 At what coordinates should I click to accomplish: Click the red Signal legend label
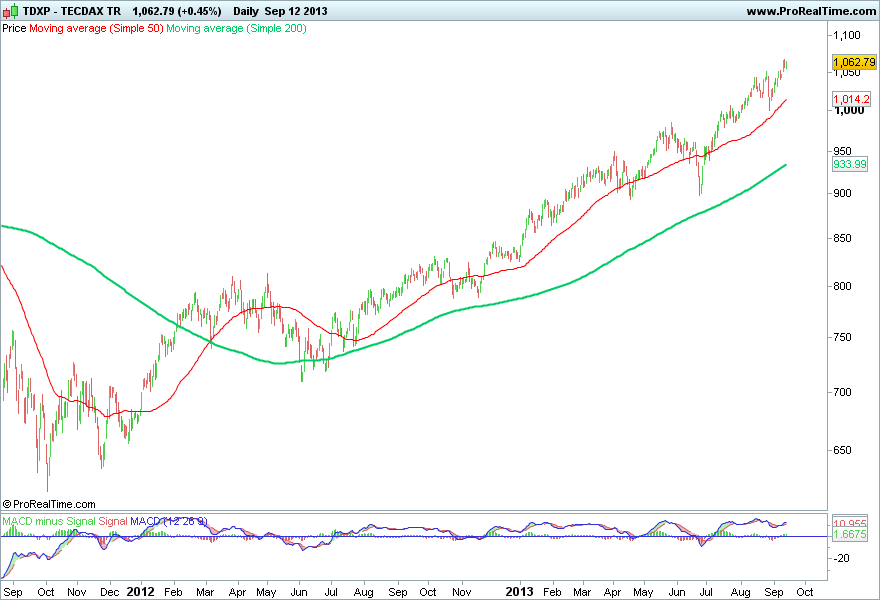[x=113, y=521]
